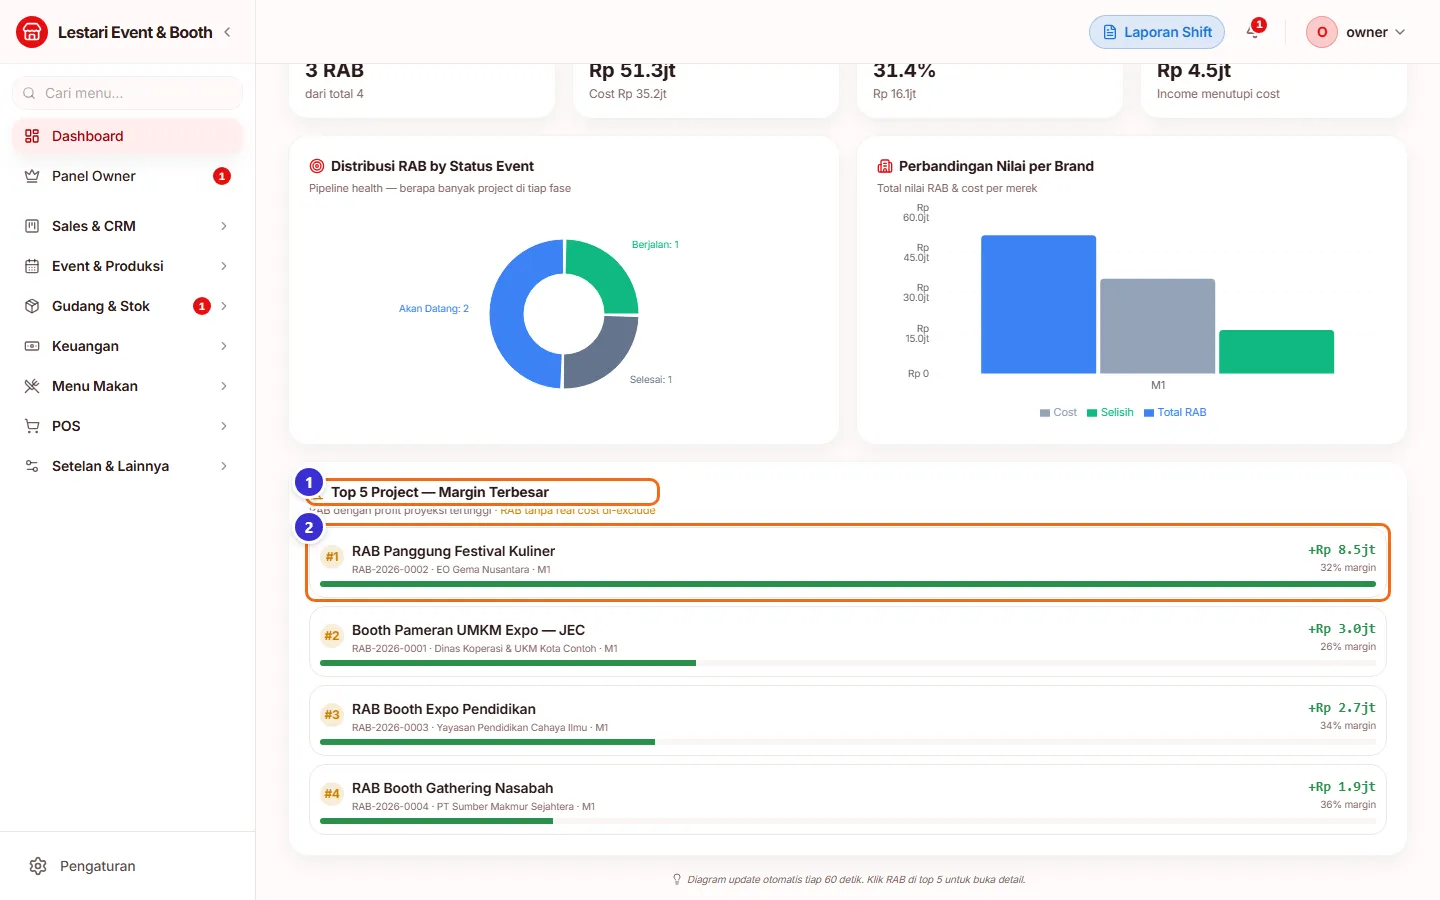This screenshot has height=900, width=1440.
Task: Collapse the sidebar with the chevron next to brand name
Action: pos(227,32)
